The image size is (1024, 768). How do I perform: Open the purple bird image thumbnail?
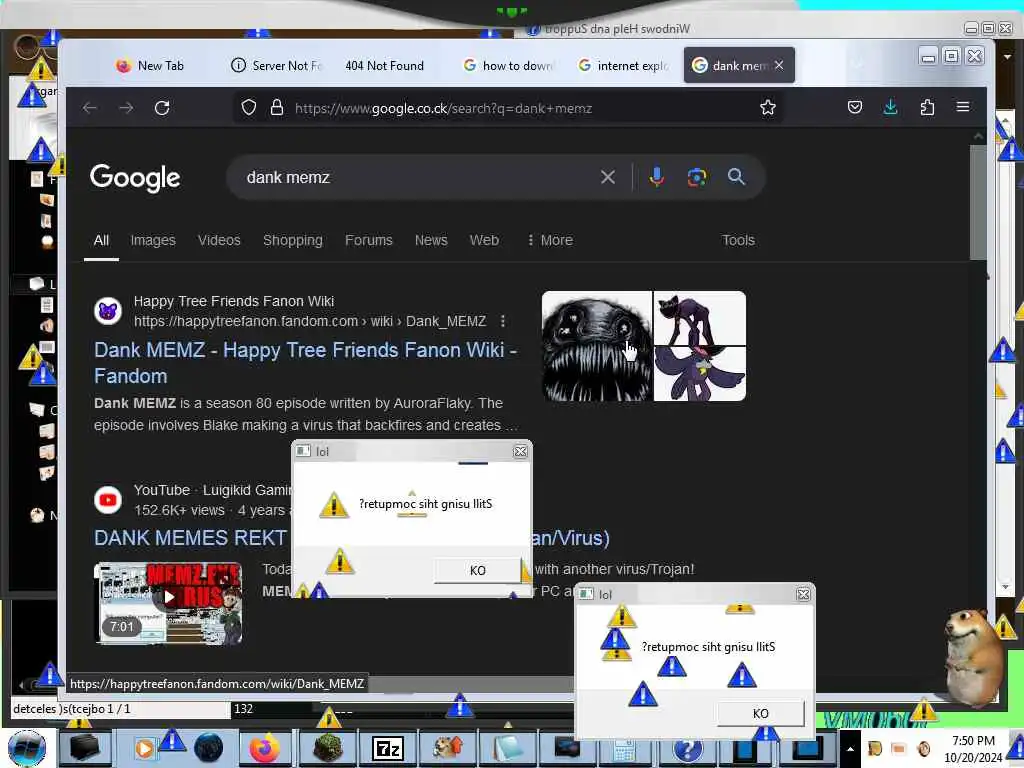click(699, 374)
